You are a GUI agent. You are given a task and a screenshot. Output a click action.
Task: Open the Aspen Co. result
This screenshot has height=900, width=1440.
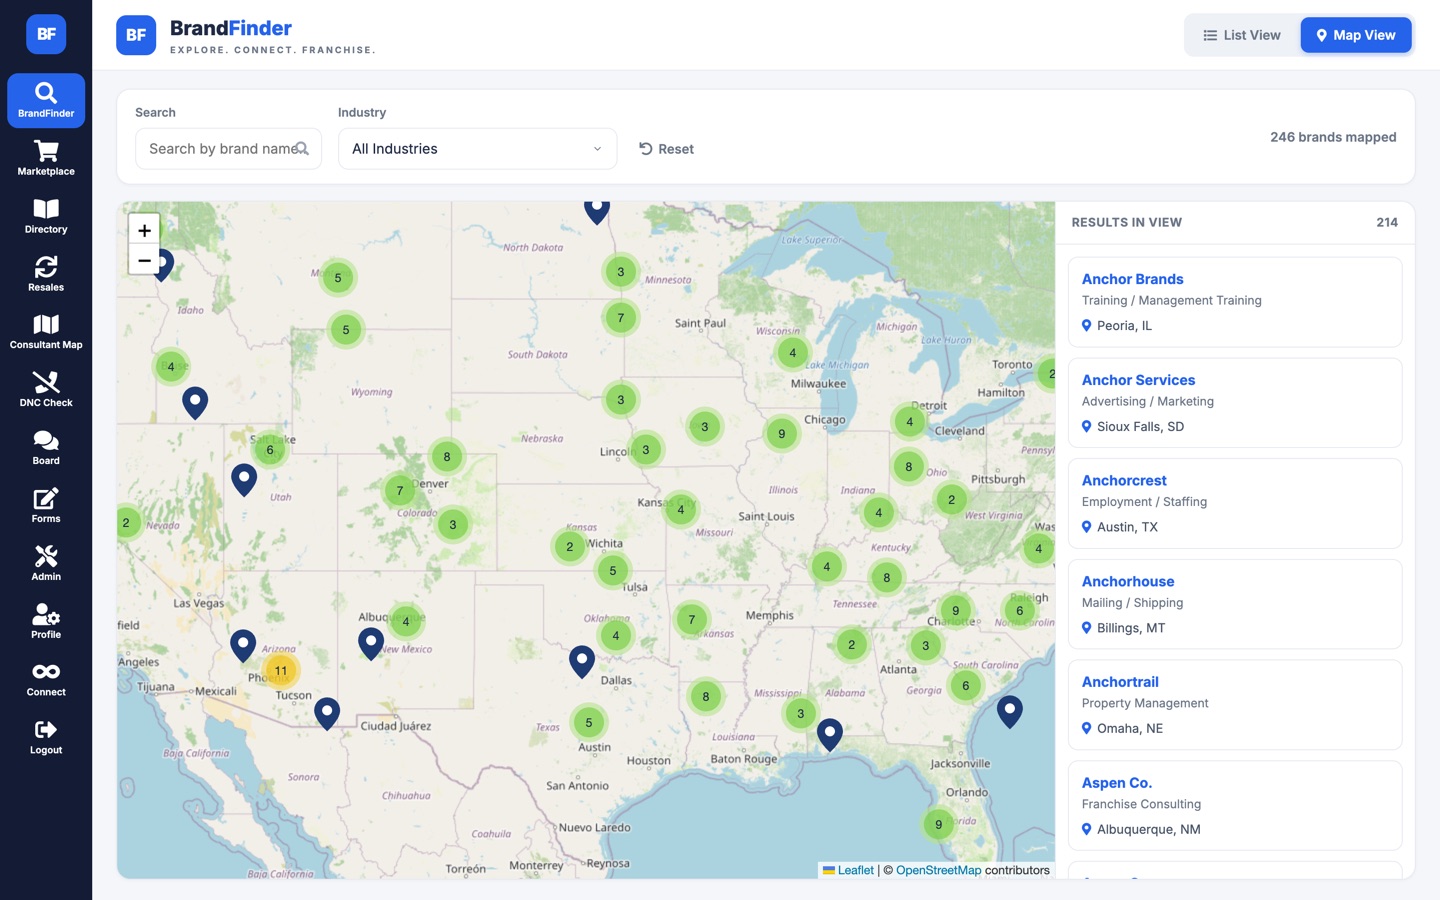point(1235,805)
